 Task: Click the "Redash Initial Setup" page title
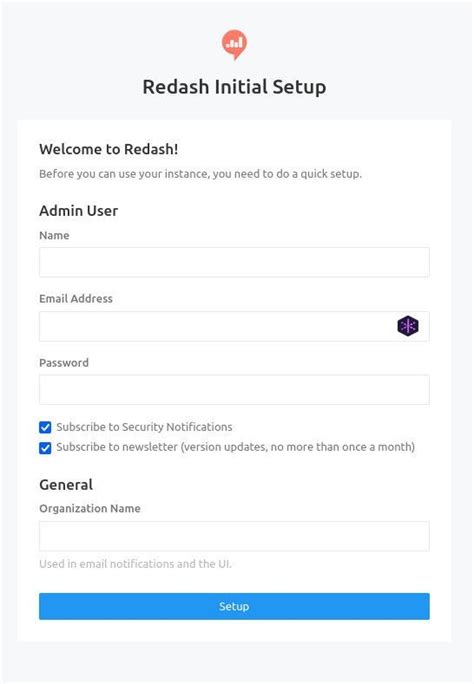tap(234, 86)
